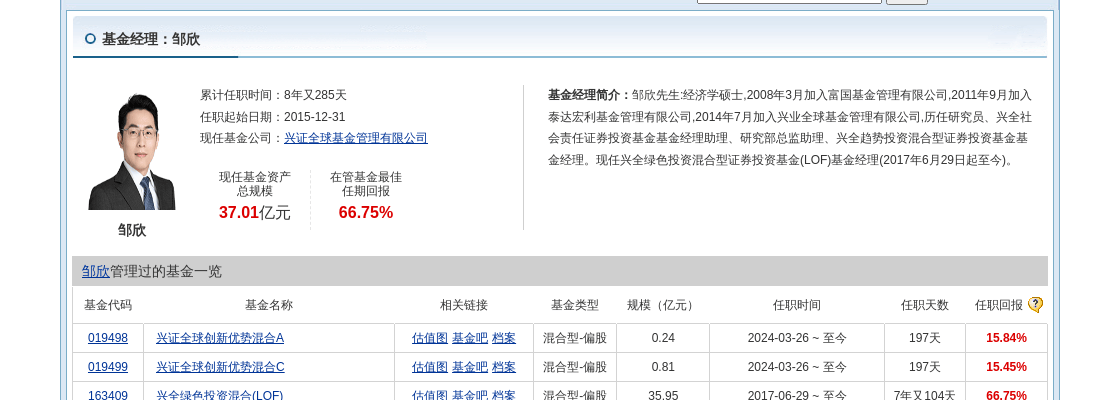Open the 兴全绿色投资混合(LOF) fund page
The image size is (1120, 400).
[219, 395]
